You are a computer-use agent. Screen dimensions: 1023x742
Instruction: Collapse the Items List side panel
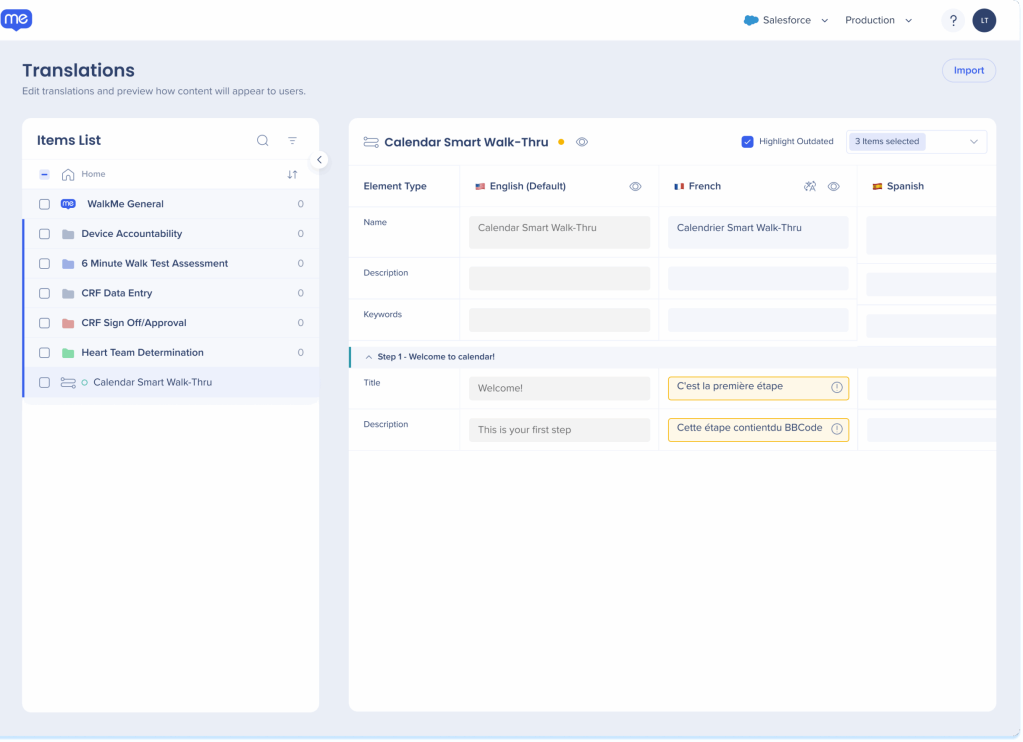point(319,160)
